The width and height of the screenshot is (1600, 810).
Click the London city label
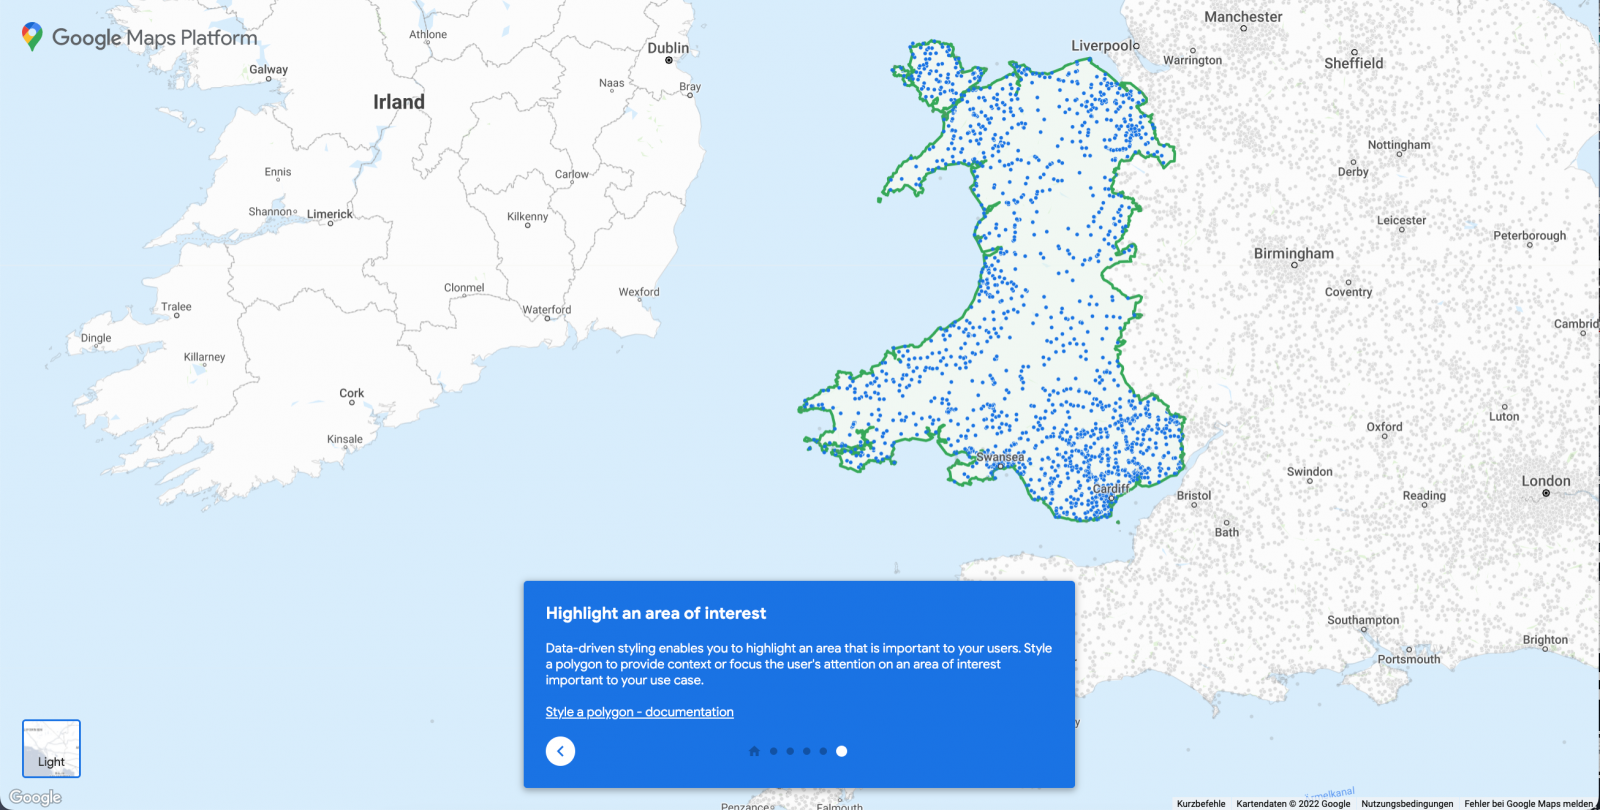1545,481
